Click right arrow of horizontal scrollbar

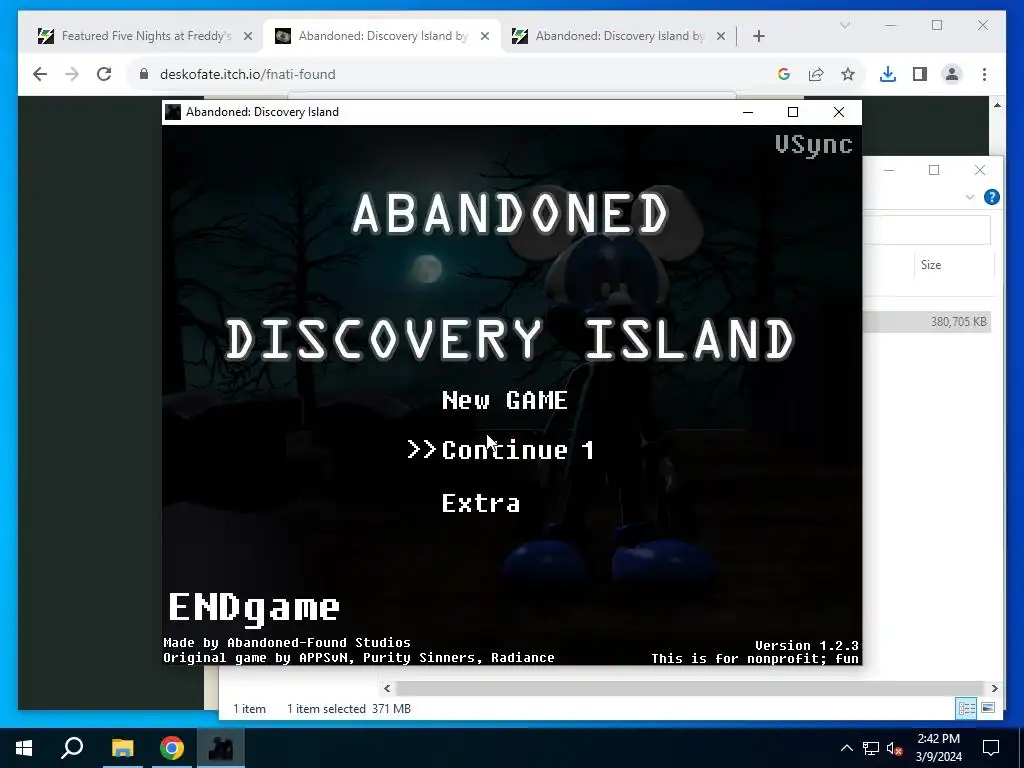click(994, 688)
